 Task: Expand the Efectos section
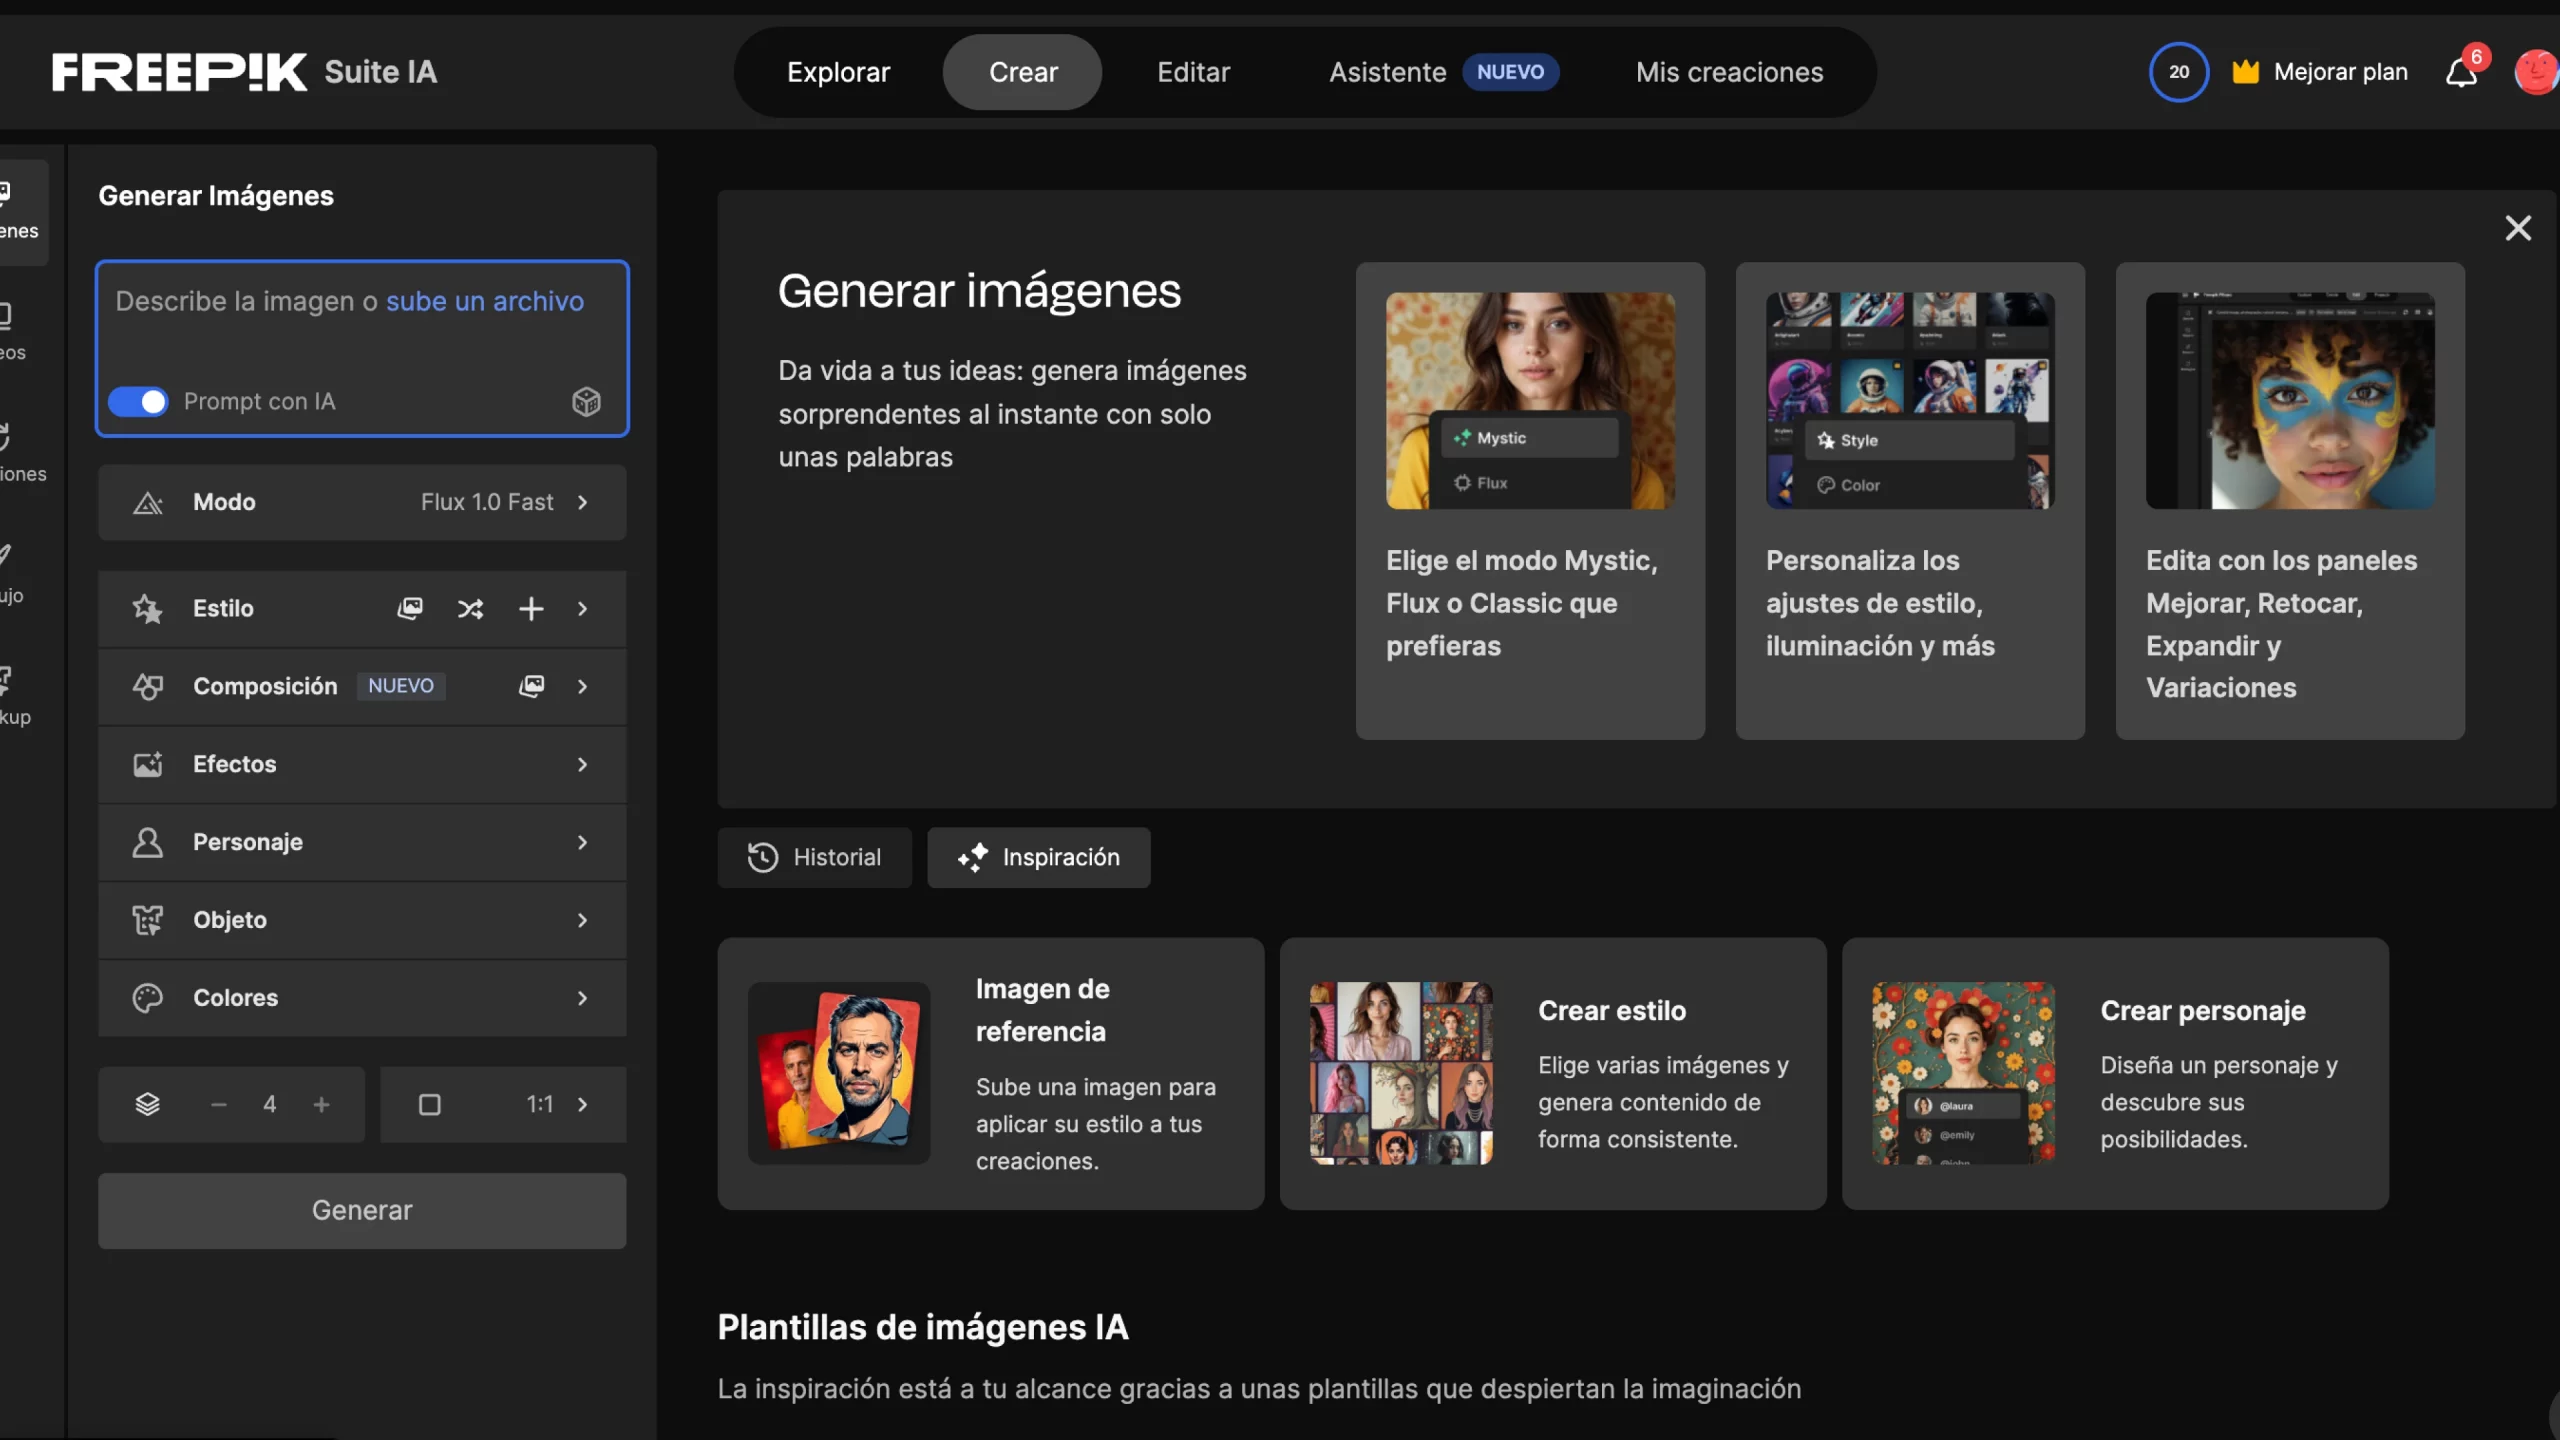click(362, 764)
